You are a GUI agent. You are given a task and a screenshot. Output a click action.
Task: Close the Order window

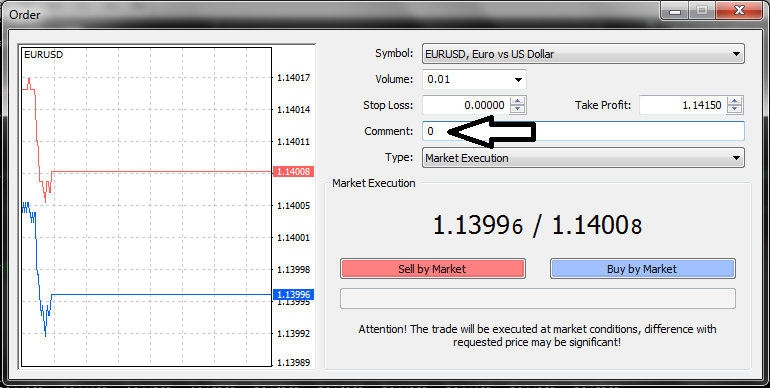tap(739, 10)
